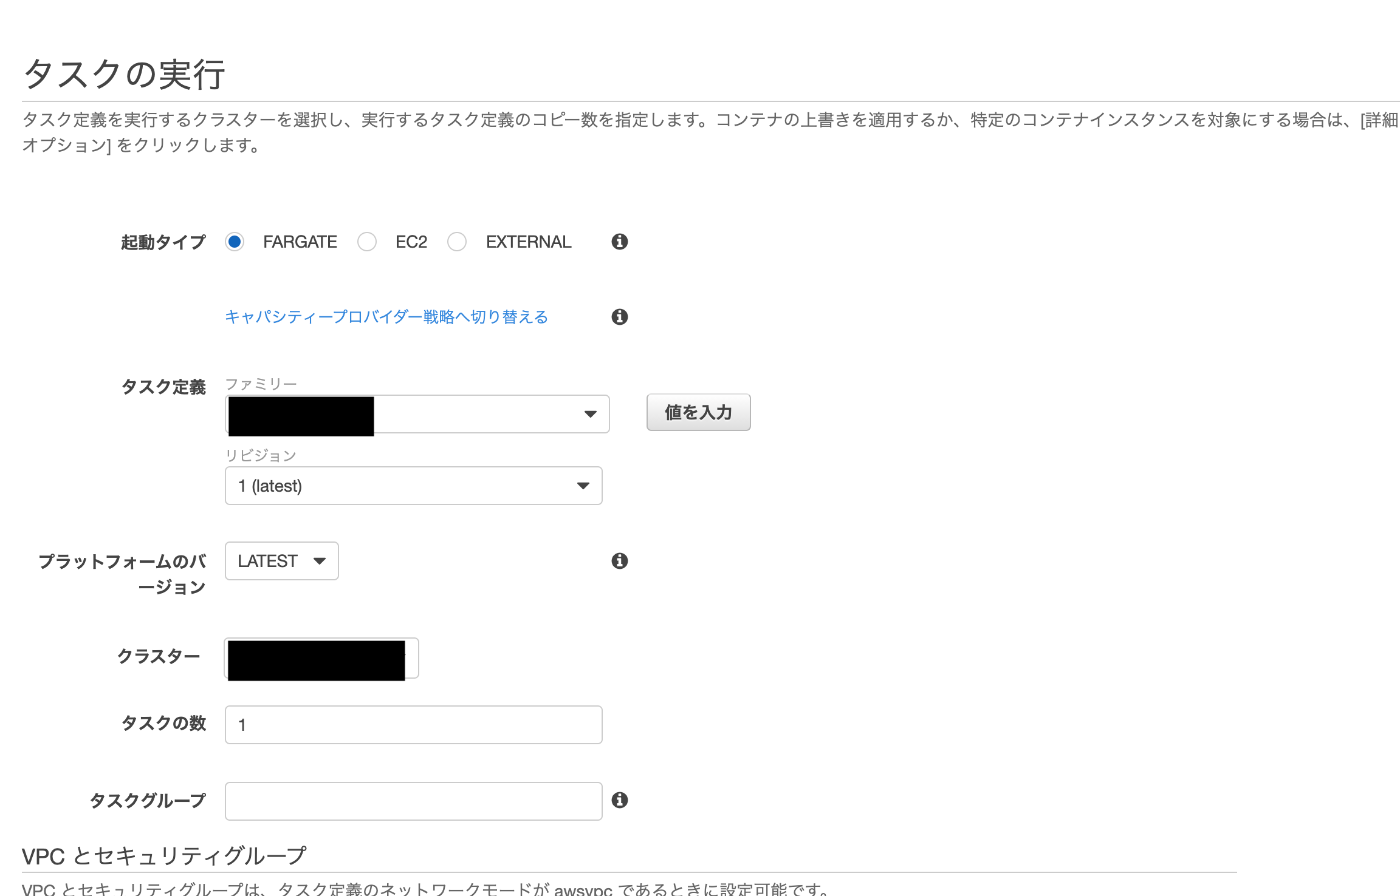Open info icon beside 起動タイプ options

[620, 242]
